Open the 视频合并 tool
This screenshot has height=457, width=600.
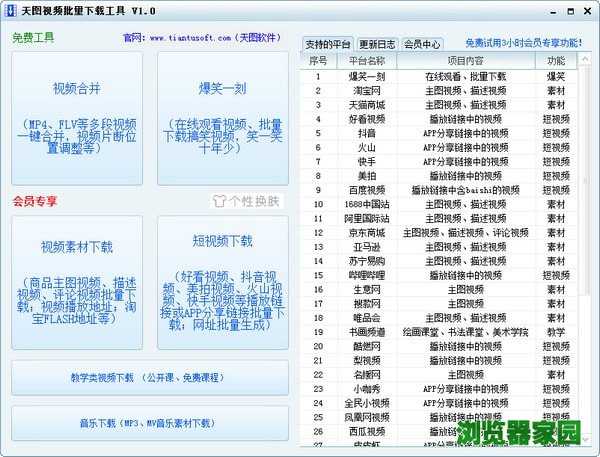[76, 117]
